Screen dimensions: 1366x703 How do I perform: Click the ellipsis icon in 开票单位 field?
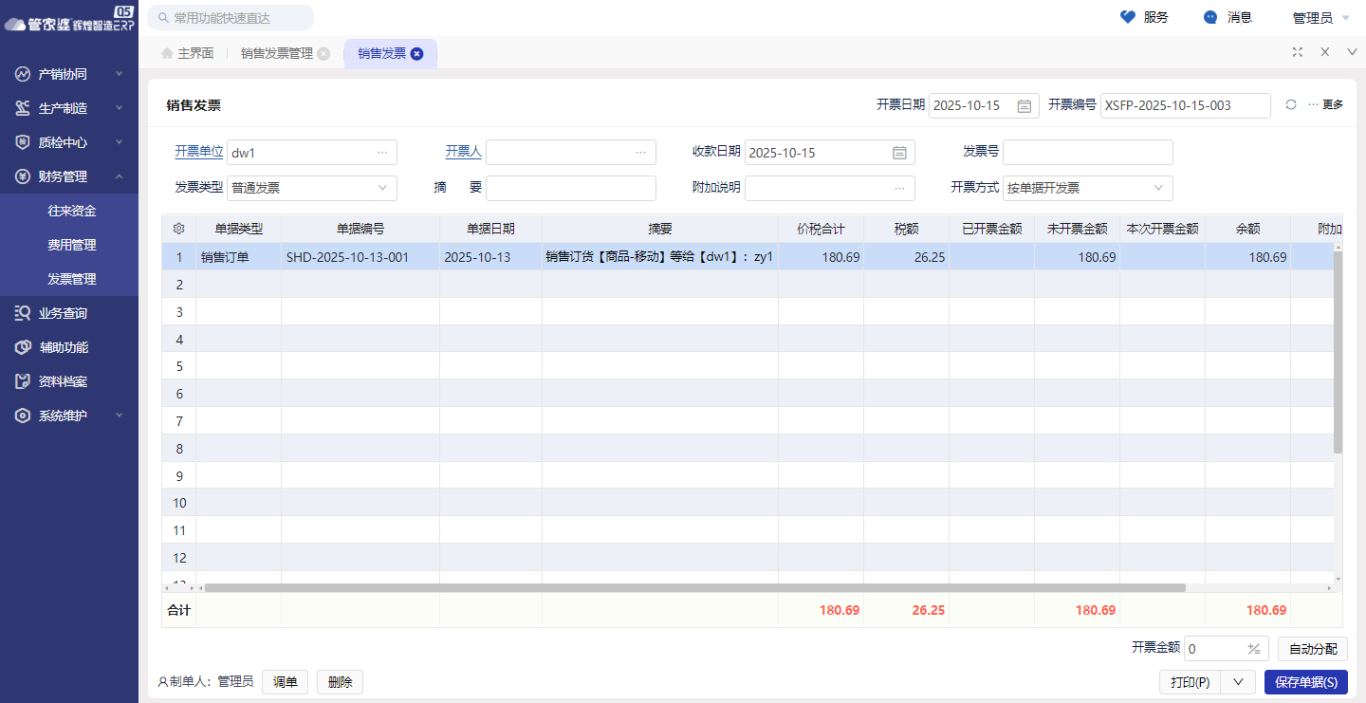383,152
